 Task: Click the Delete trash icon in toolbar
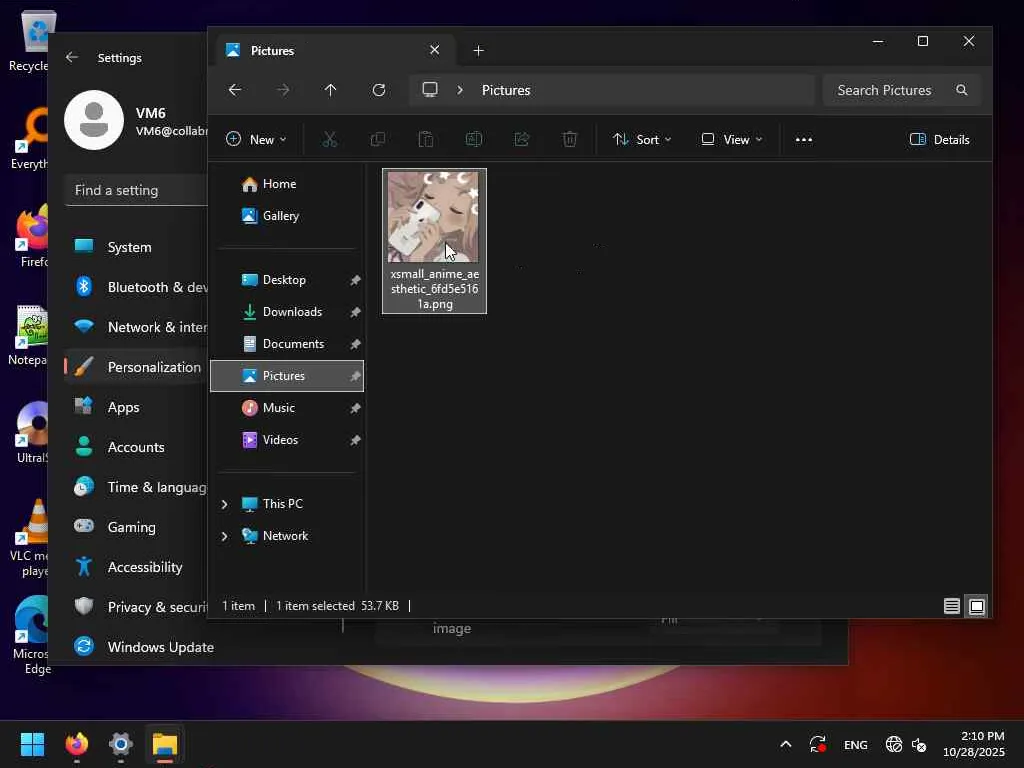click(570, 140)
